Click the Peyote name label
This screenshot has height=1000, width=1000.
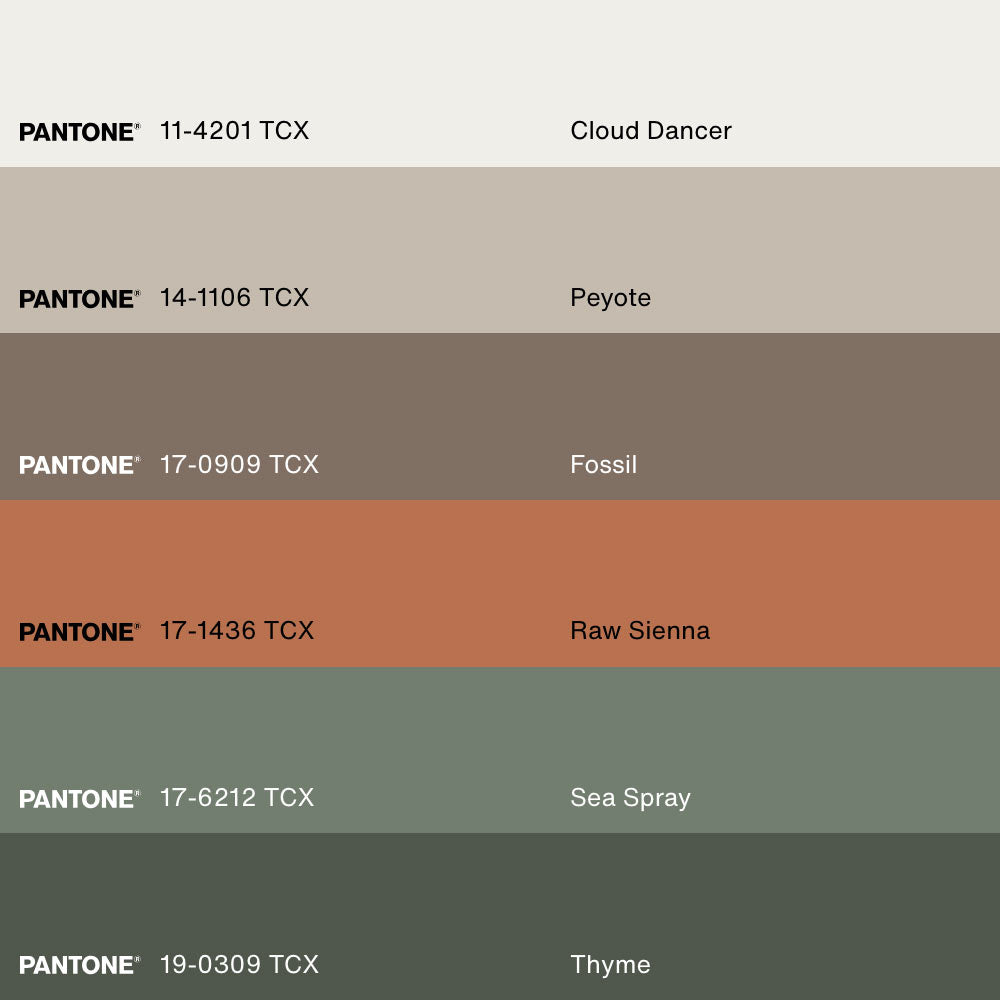point(610,298)
